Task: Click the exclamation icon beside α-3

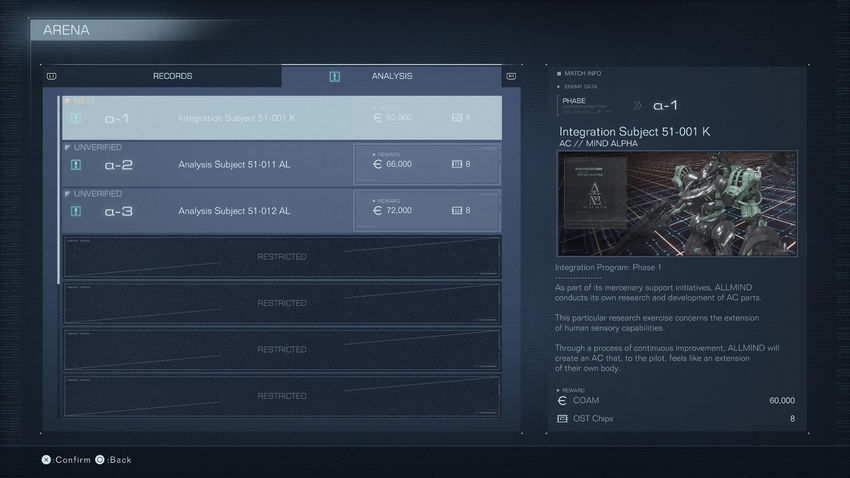Action: coord(76,211)
